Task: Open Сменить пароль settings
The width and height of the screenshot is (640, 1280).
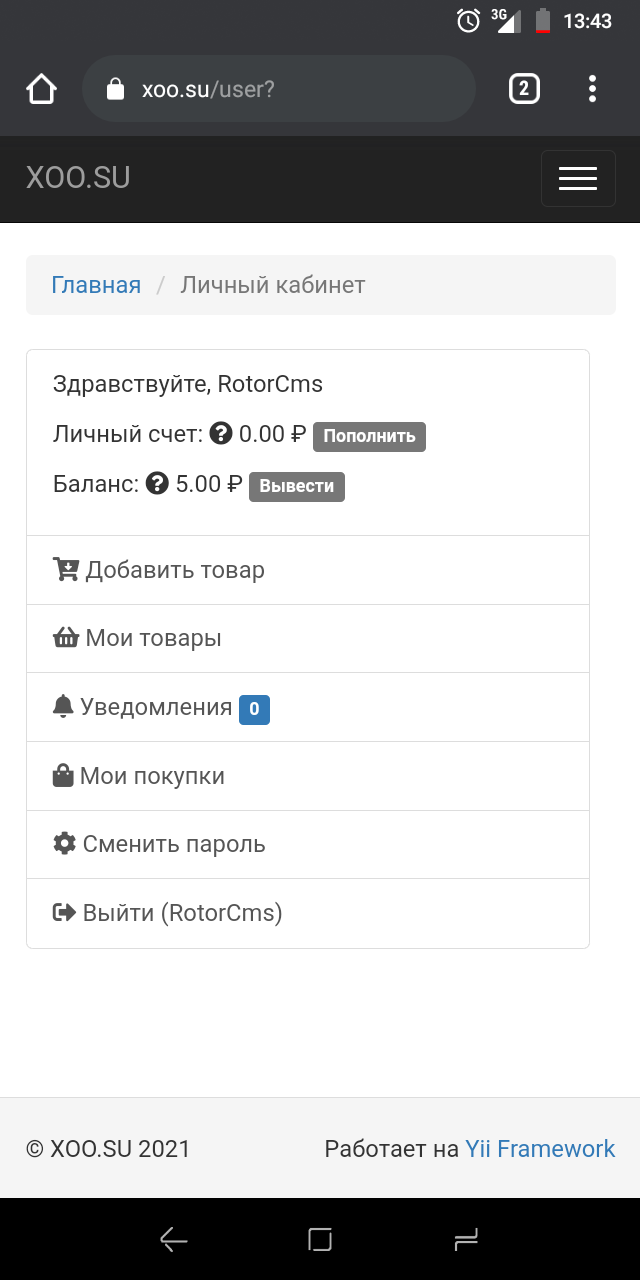Action: point(174,844)
